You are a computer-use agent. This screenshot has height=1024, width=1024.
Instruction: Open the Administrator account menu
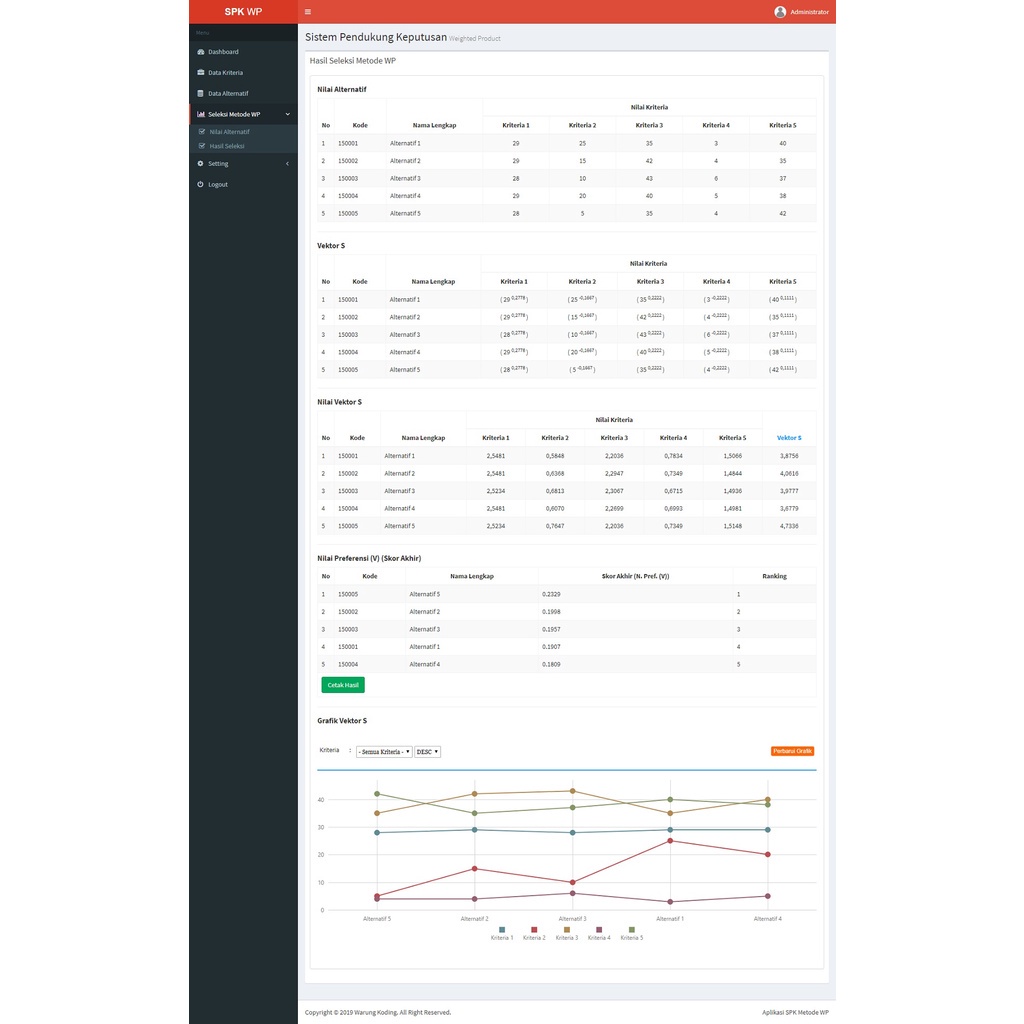coord(802,12)
